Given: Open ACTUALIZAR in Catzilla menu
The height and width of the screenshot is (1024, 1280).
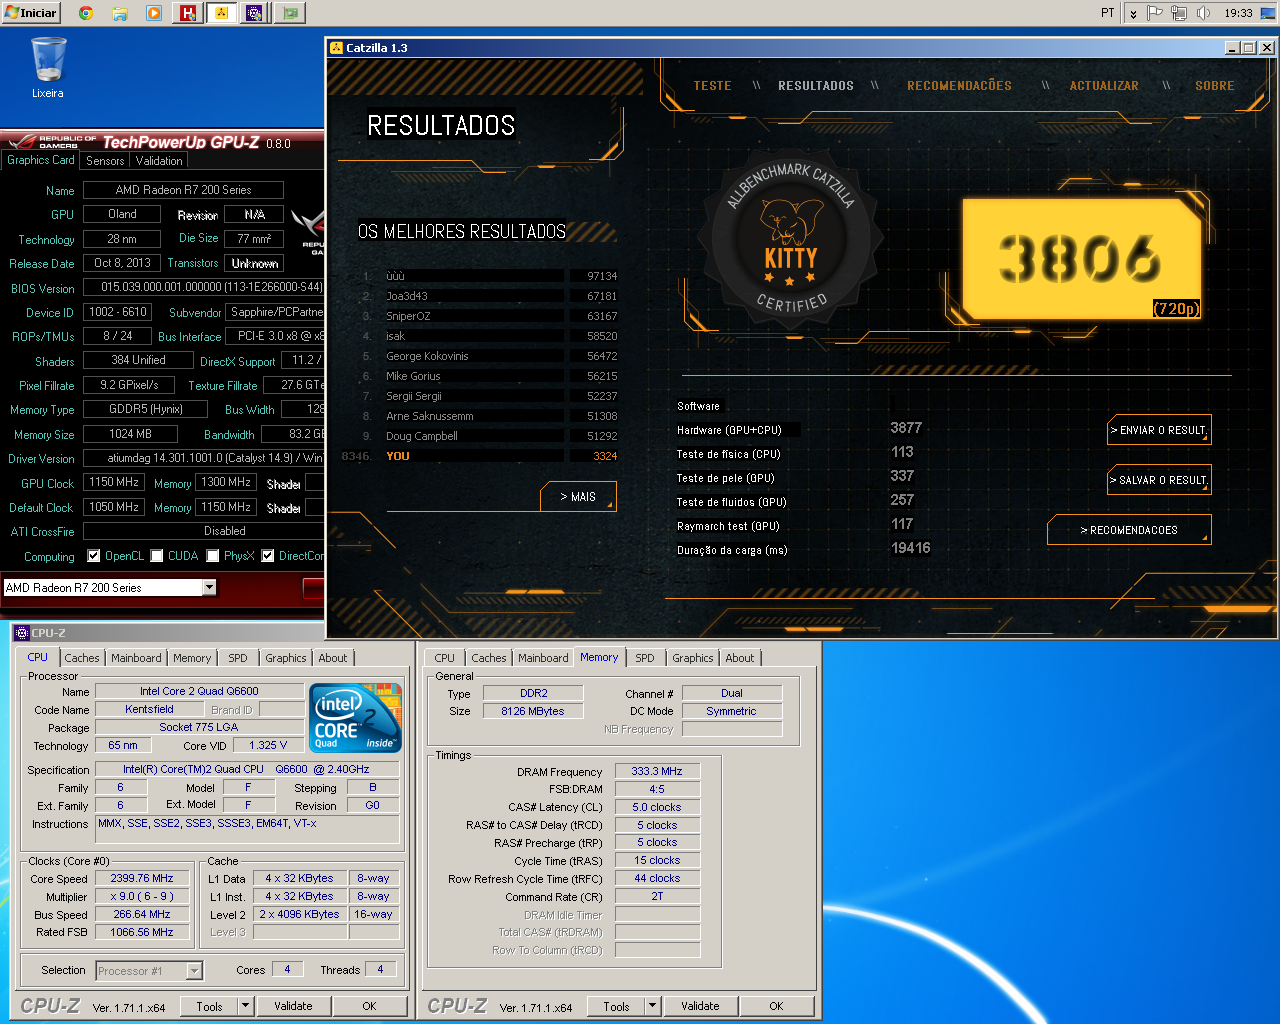Looking at the screenshot, I should coord(1104,86).
